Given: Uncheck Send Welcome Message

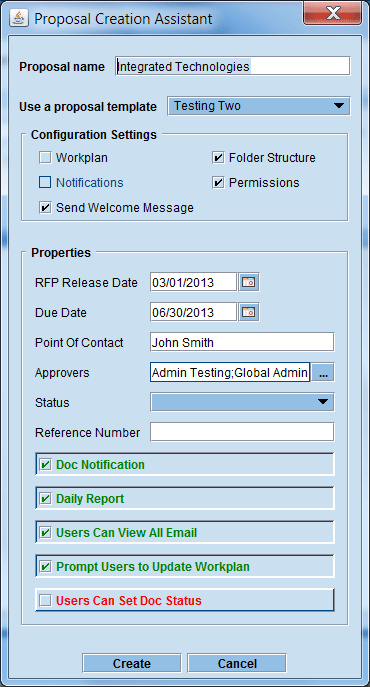Looking at the screenshot, I should 45,208.
